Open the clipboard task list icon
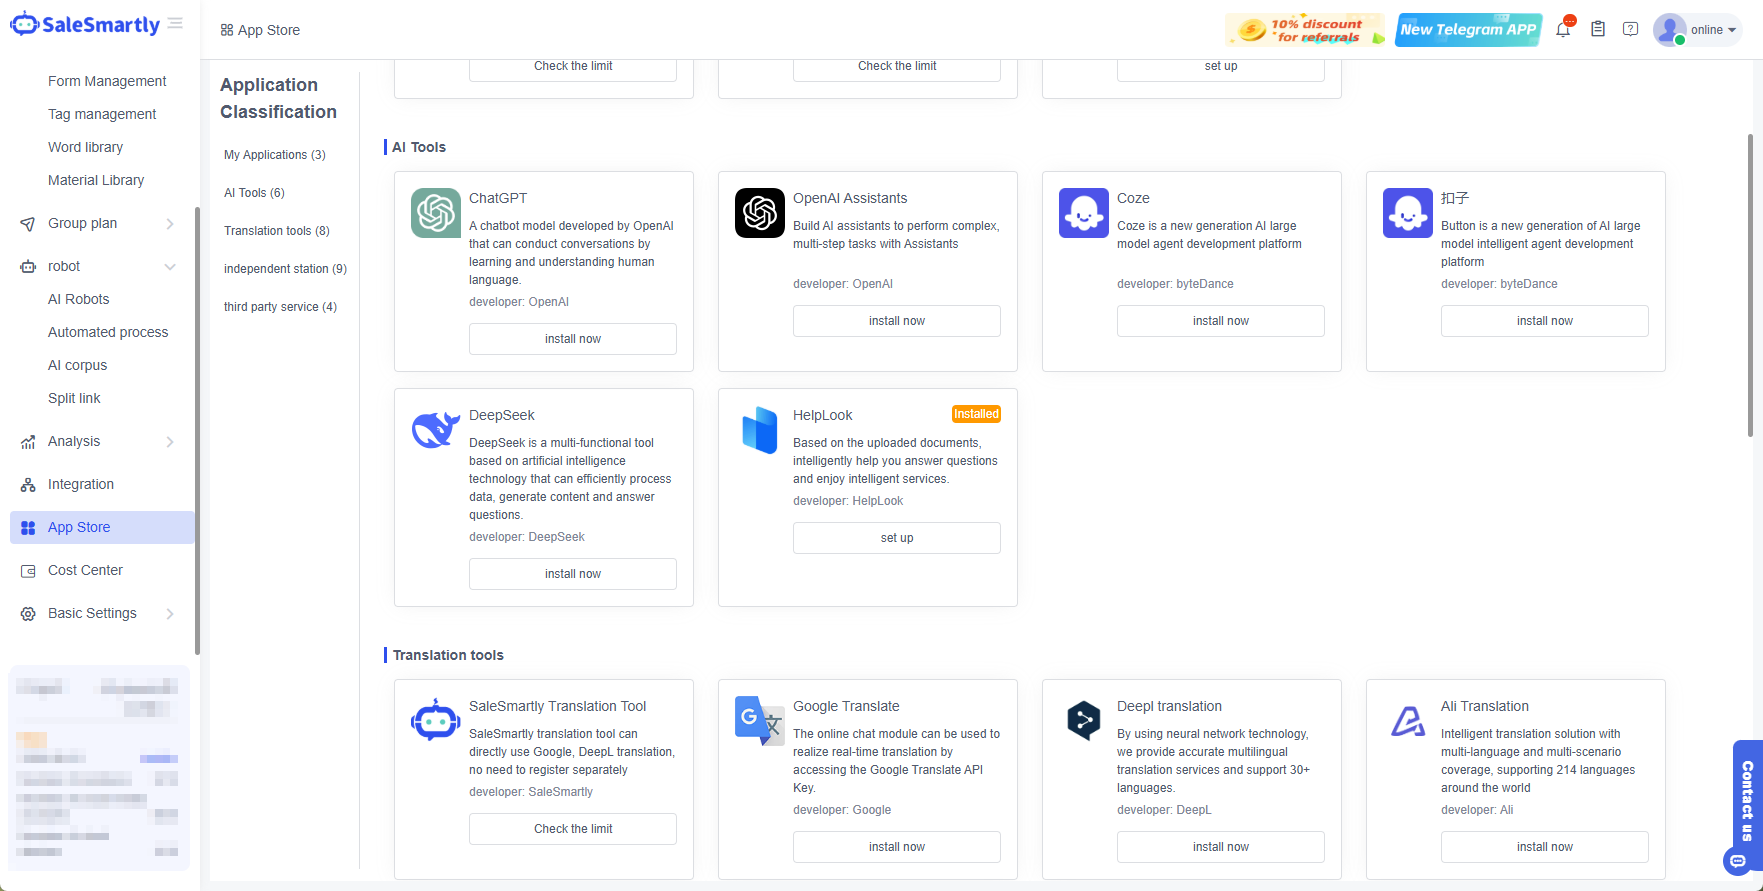 click(x=1598, y=30)
